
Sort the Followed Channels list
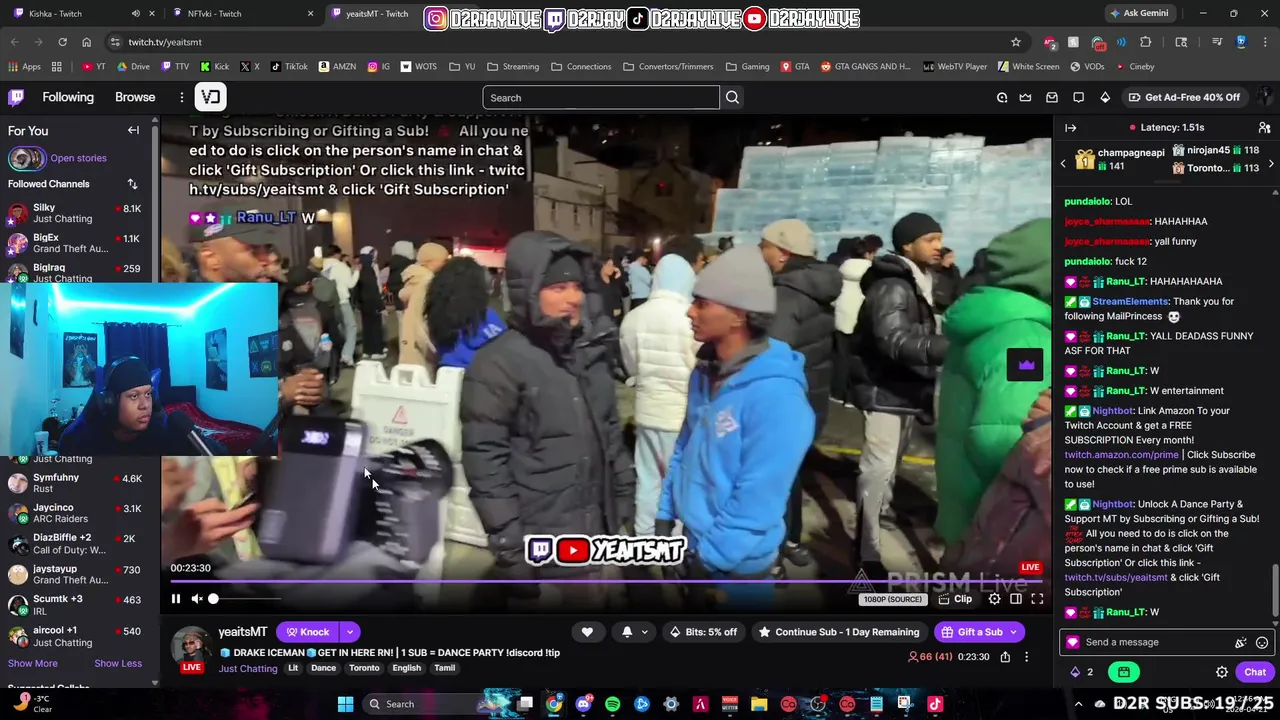[x=132, y=184]
